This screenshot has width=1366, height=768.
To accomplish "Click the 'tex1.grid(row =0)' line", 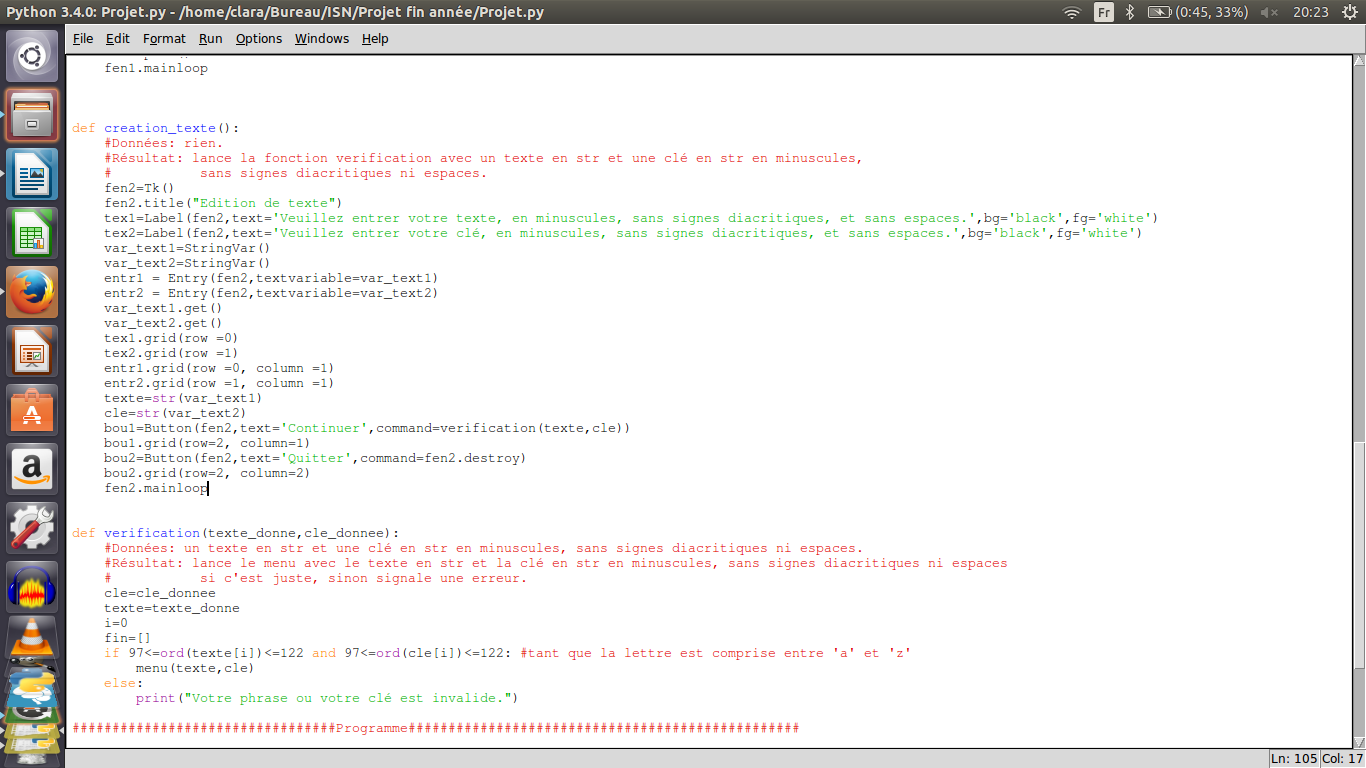I will coord(171,338).
